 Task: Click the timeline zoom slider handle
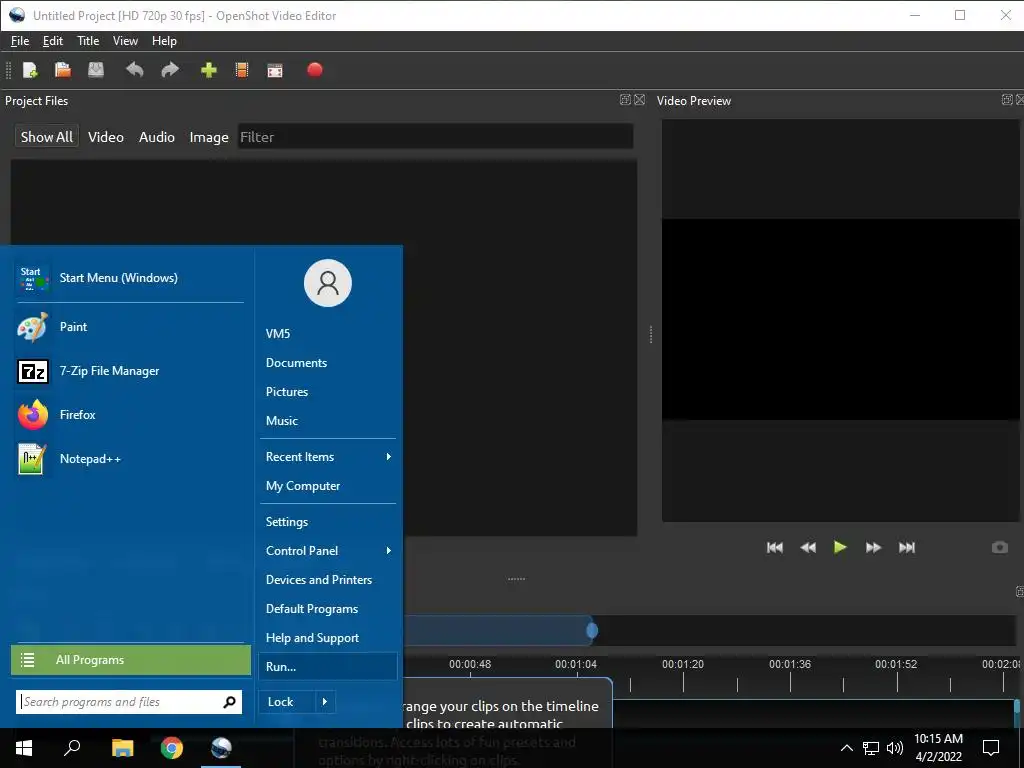pyautogui.click(x=592, y=630)
